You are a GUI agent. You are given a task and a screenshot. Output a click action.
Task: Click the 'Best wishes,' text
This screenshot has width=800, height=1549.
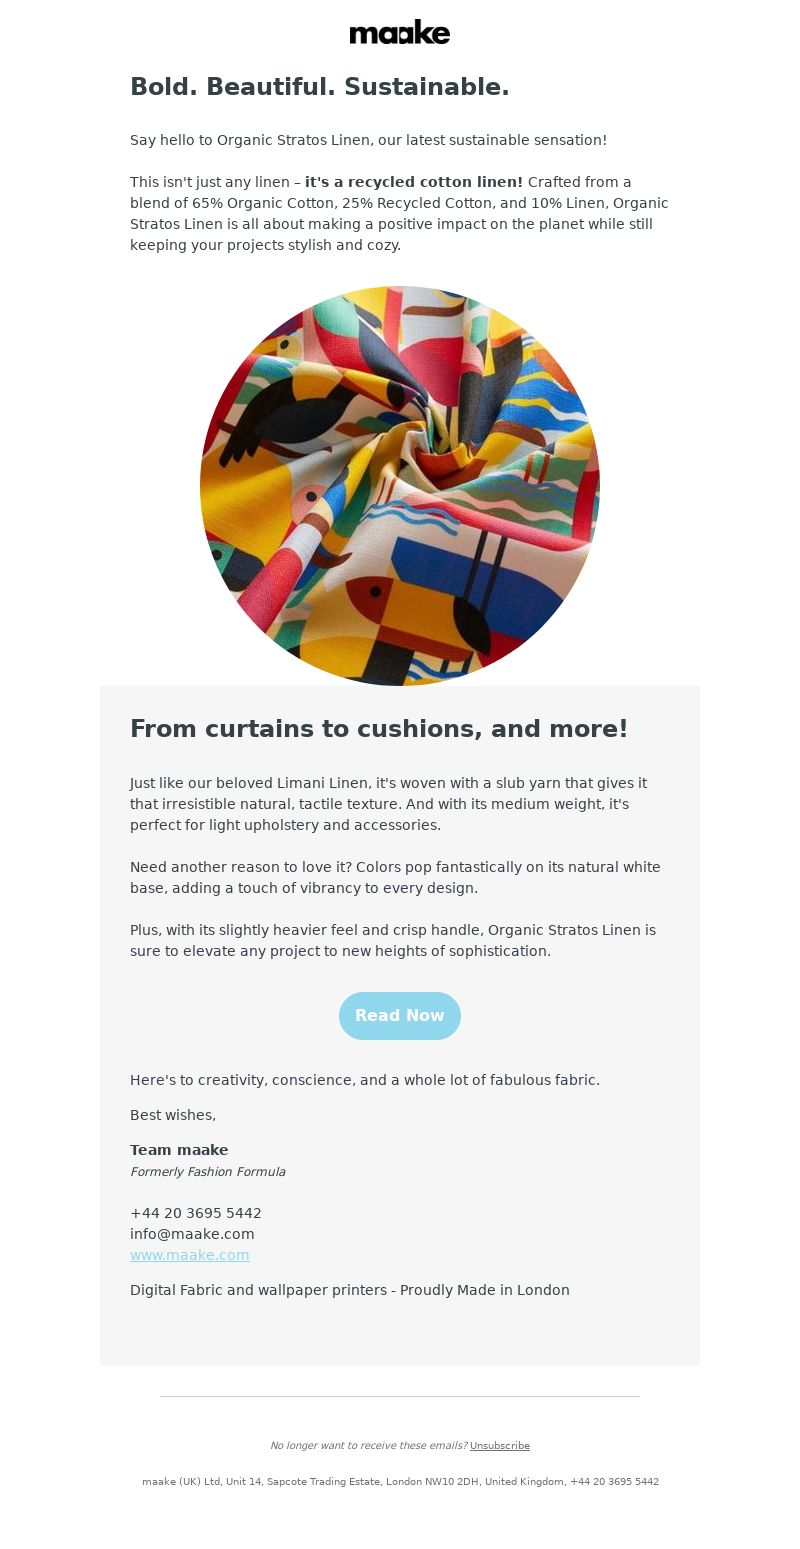click(x=173, y=1115)
